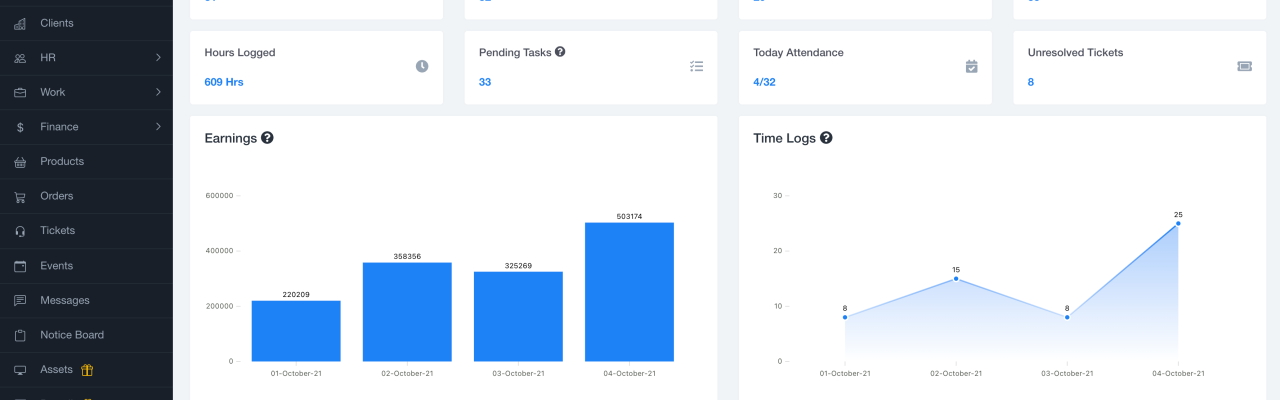The height and width of the screenshot is (400, 1280).
Task: Select Tickets in the sidebar
Action: coord(57,231)
